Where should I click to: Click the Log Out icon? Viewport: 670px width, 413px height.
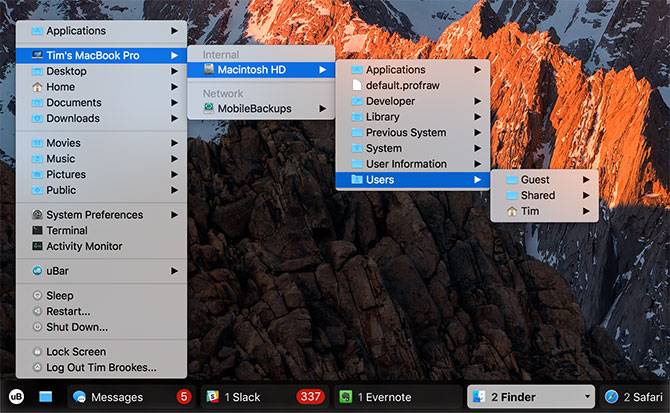pos(37,368)
